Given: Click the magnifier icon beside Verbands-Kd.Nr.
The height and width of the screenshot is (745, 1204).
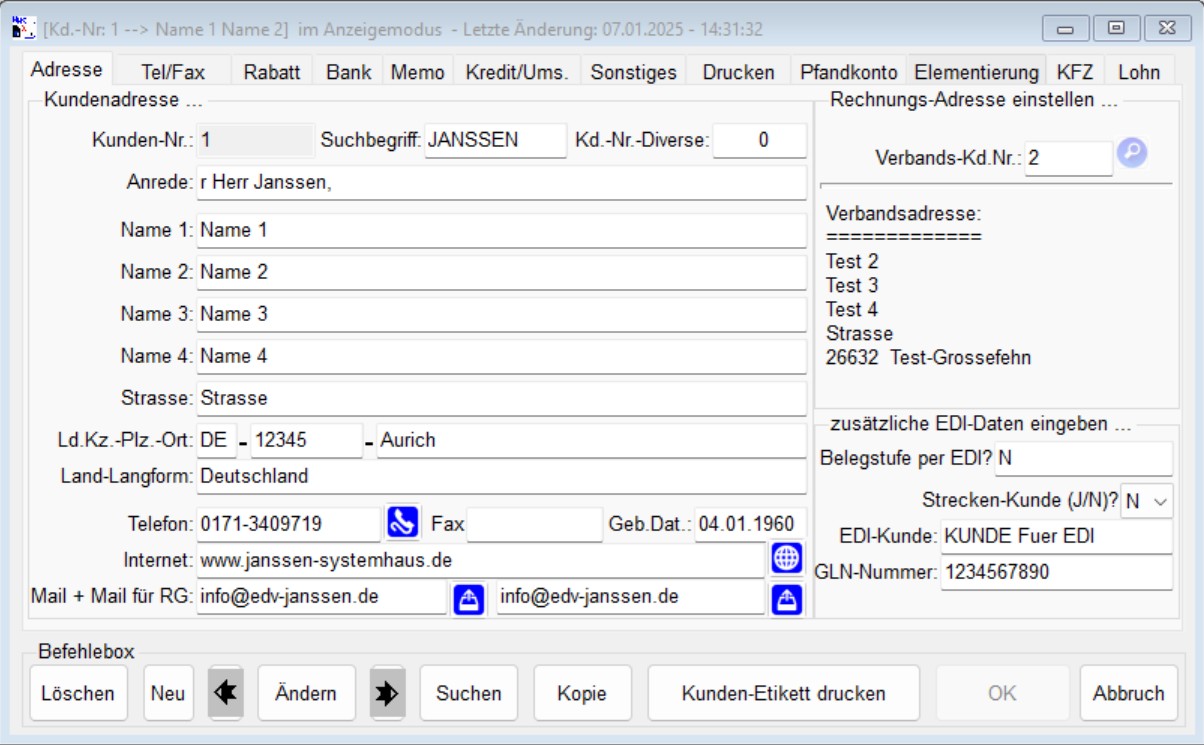Looking at the screenshot, I should (x=1132, y=154).
